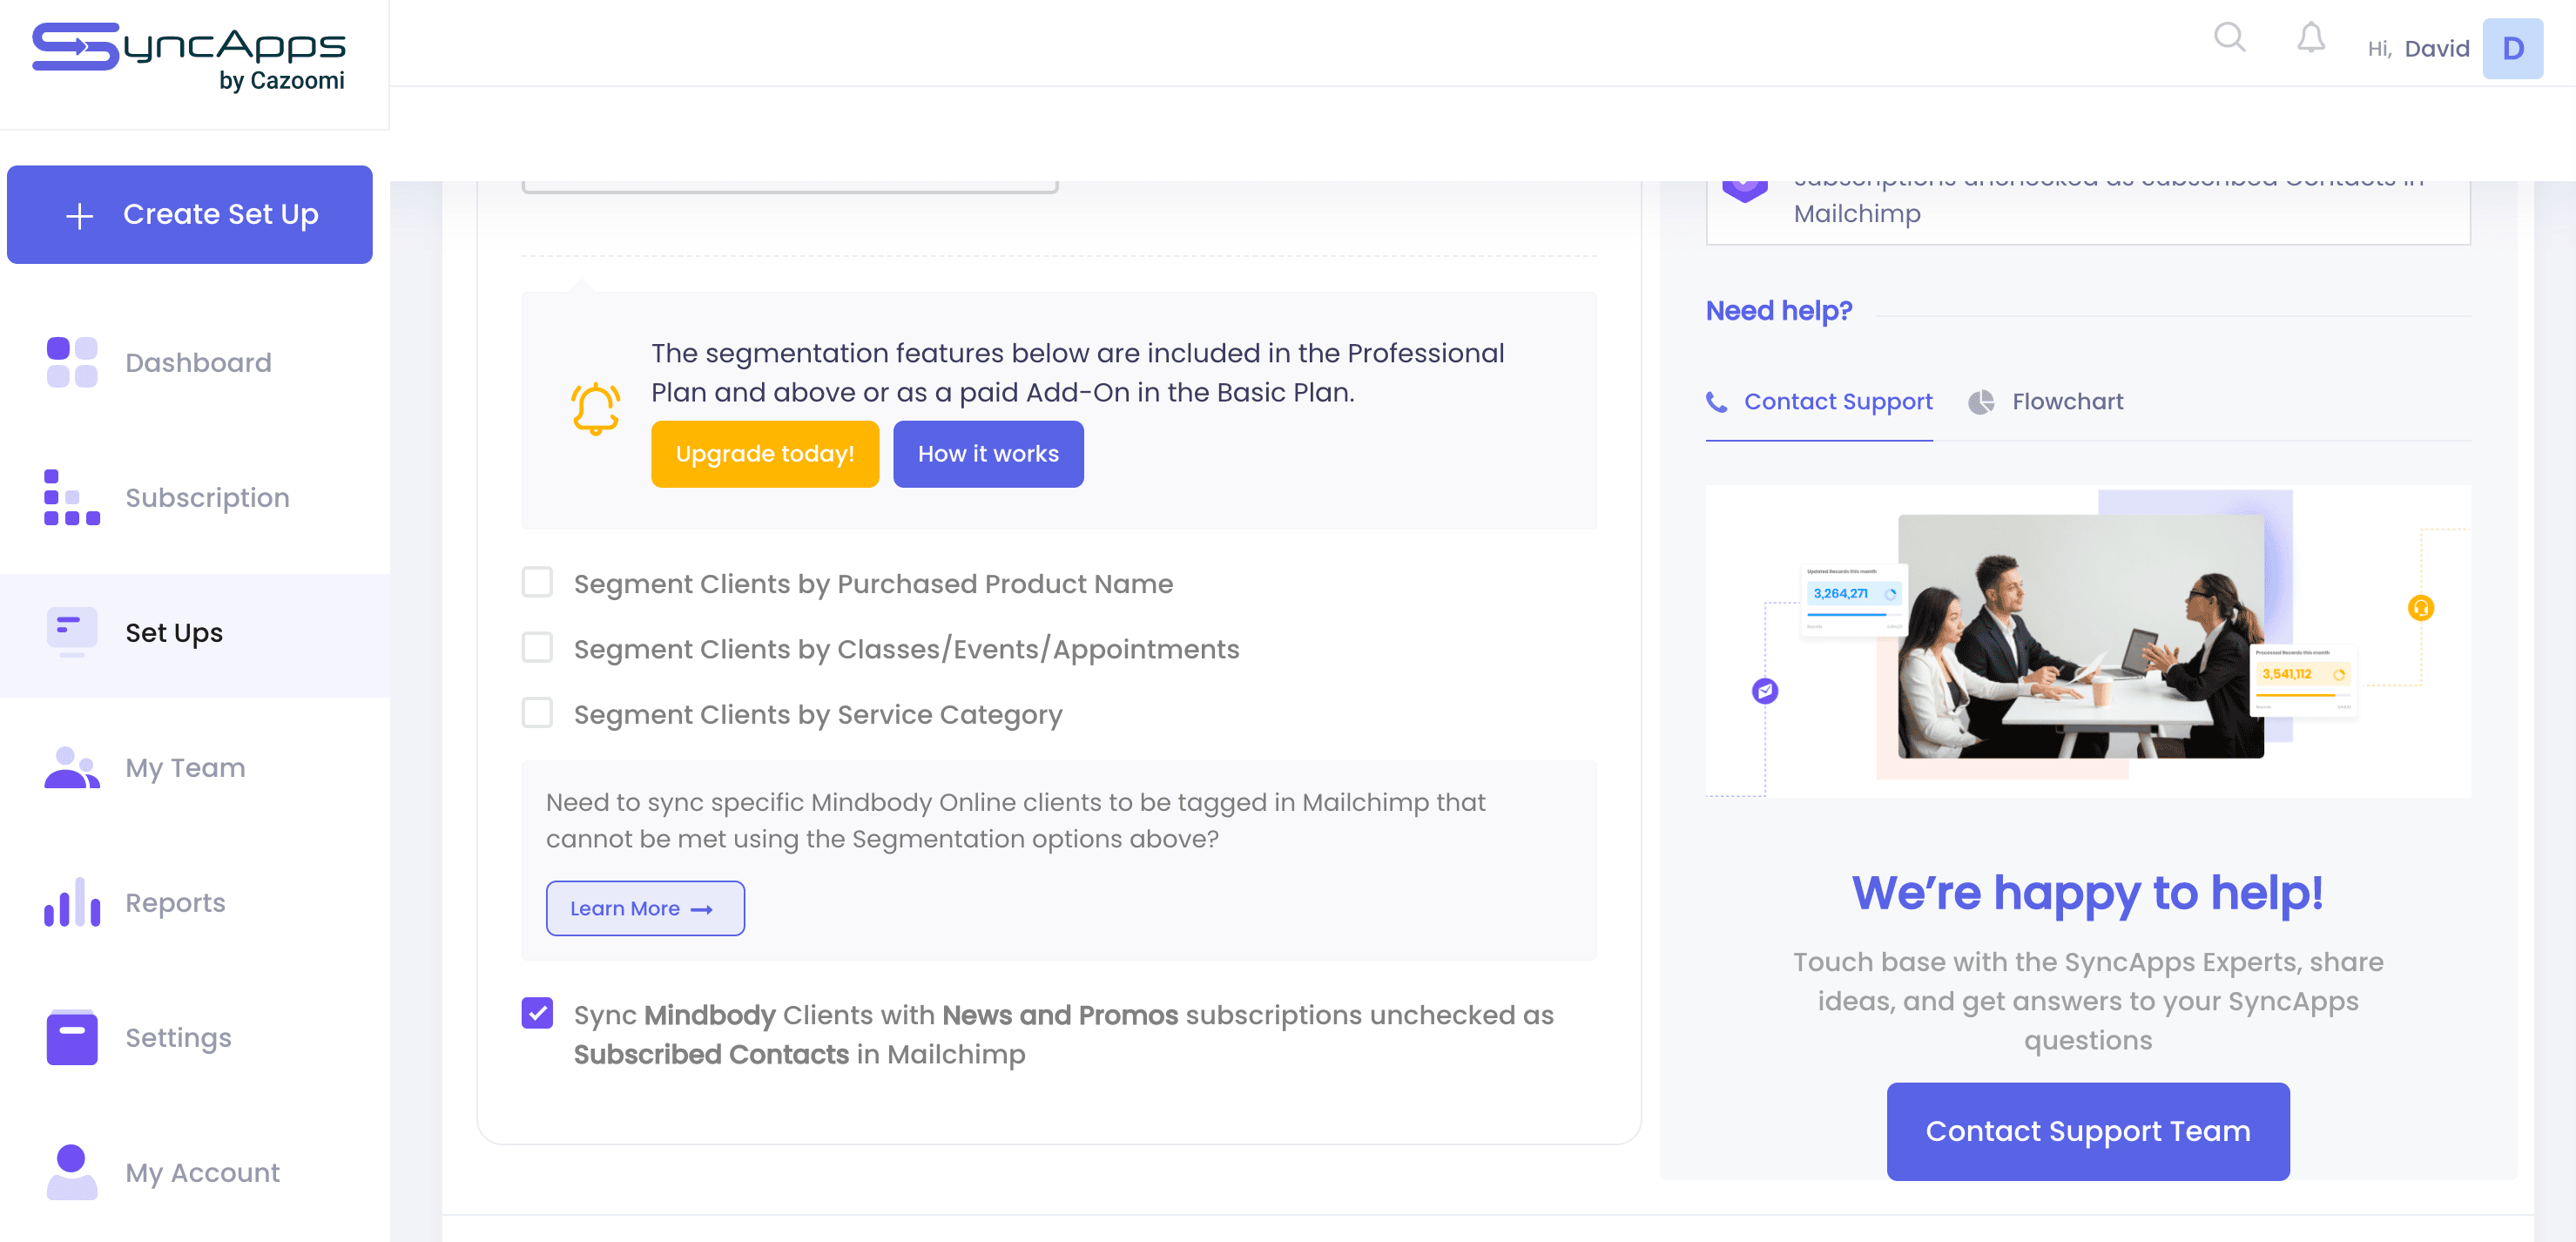Click the 3,541,112 stats card
2576x1242 pixels.
coord(2303,679)
